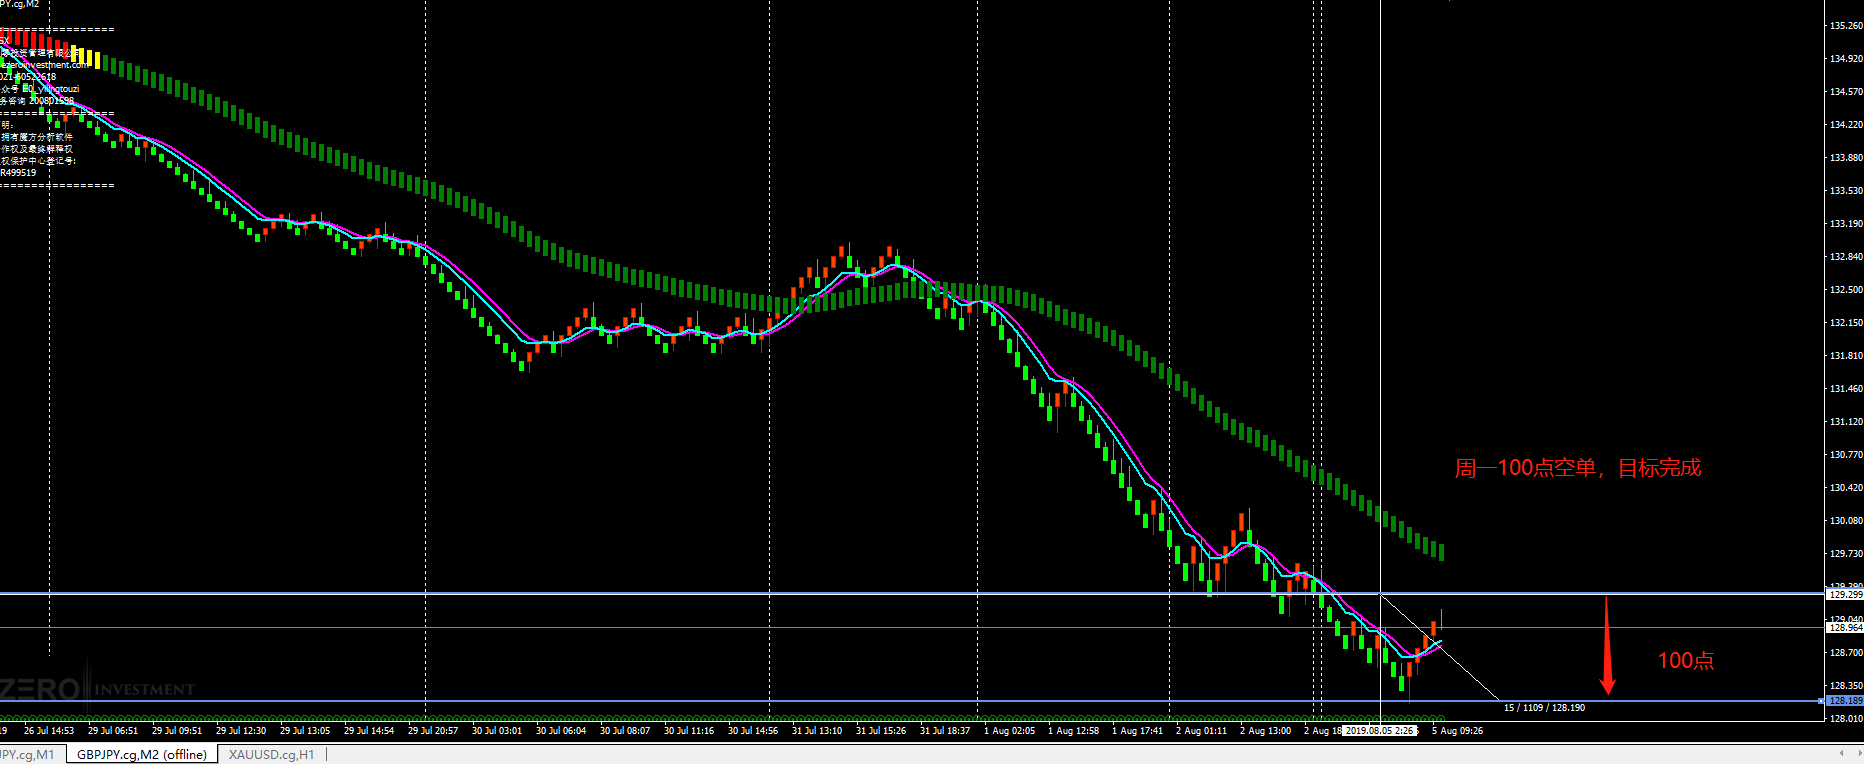Viewport: 1864px width, 765px height.
Task: Click the ZERO INVESTMENT watermark logo
Action: 97,689
